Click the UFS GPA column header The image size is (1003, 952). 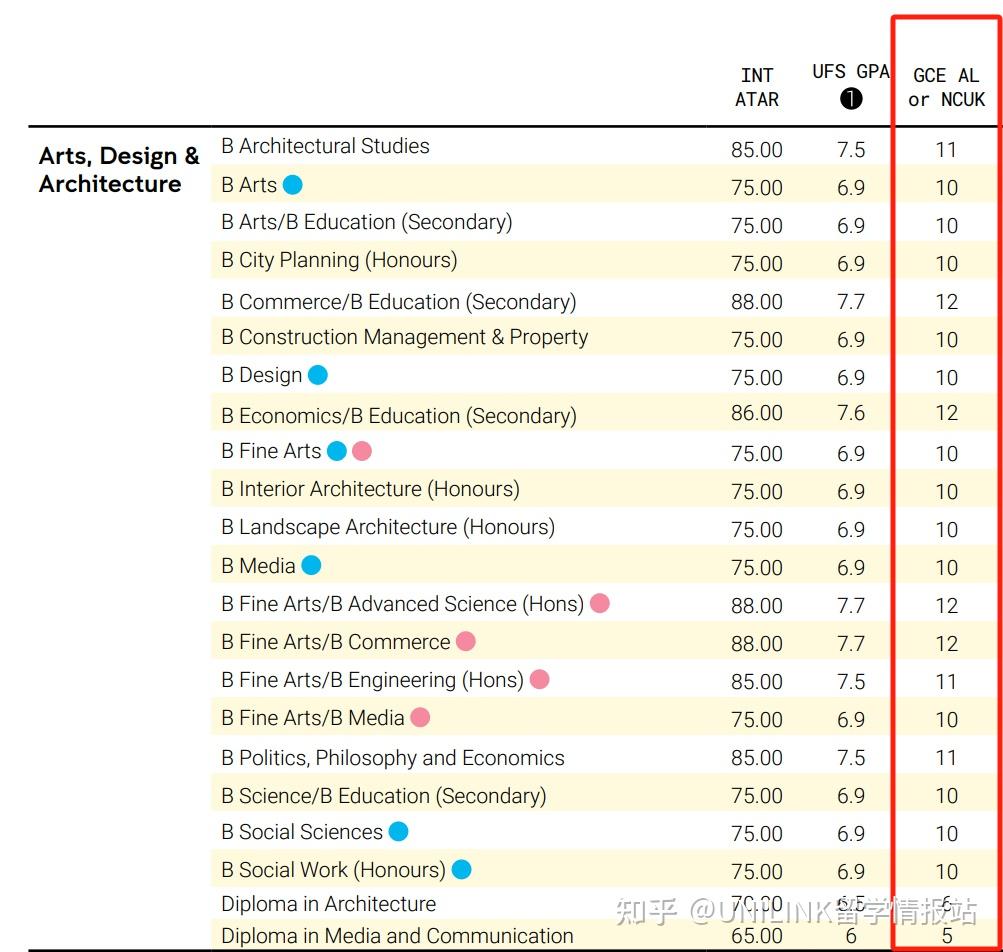tap(850, 72)
